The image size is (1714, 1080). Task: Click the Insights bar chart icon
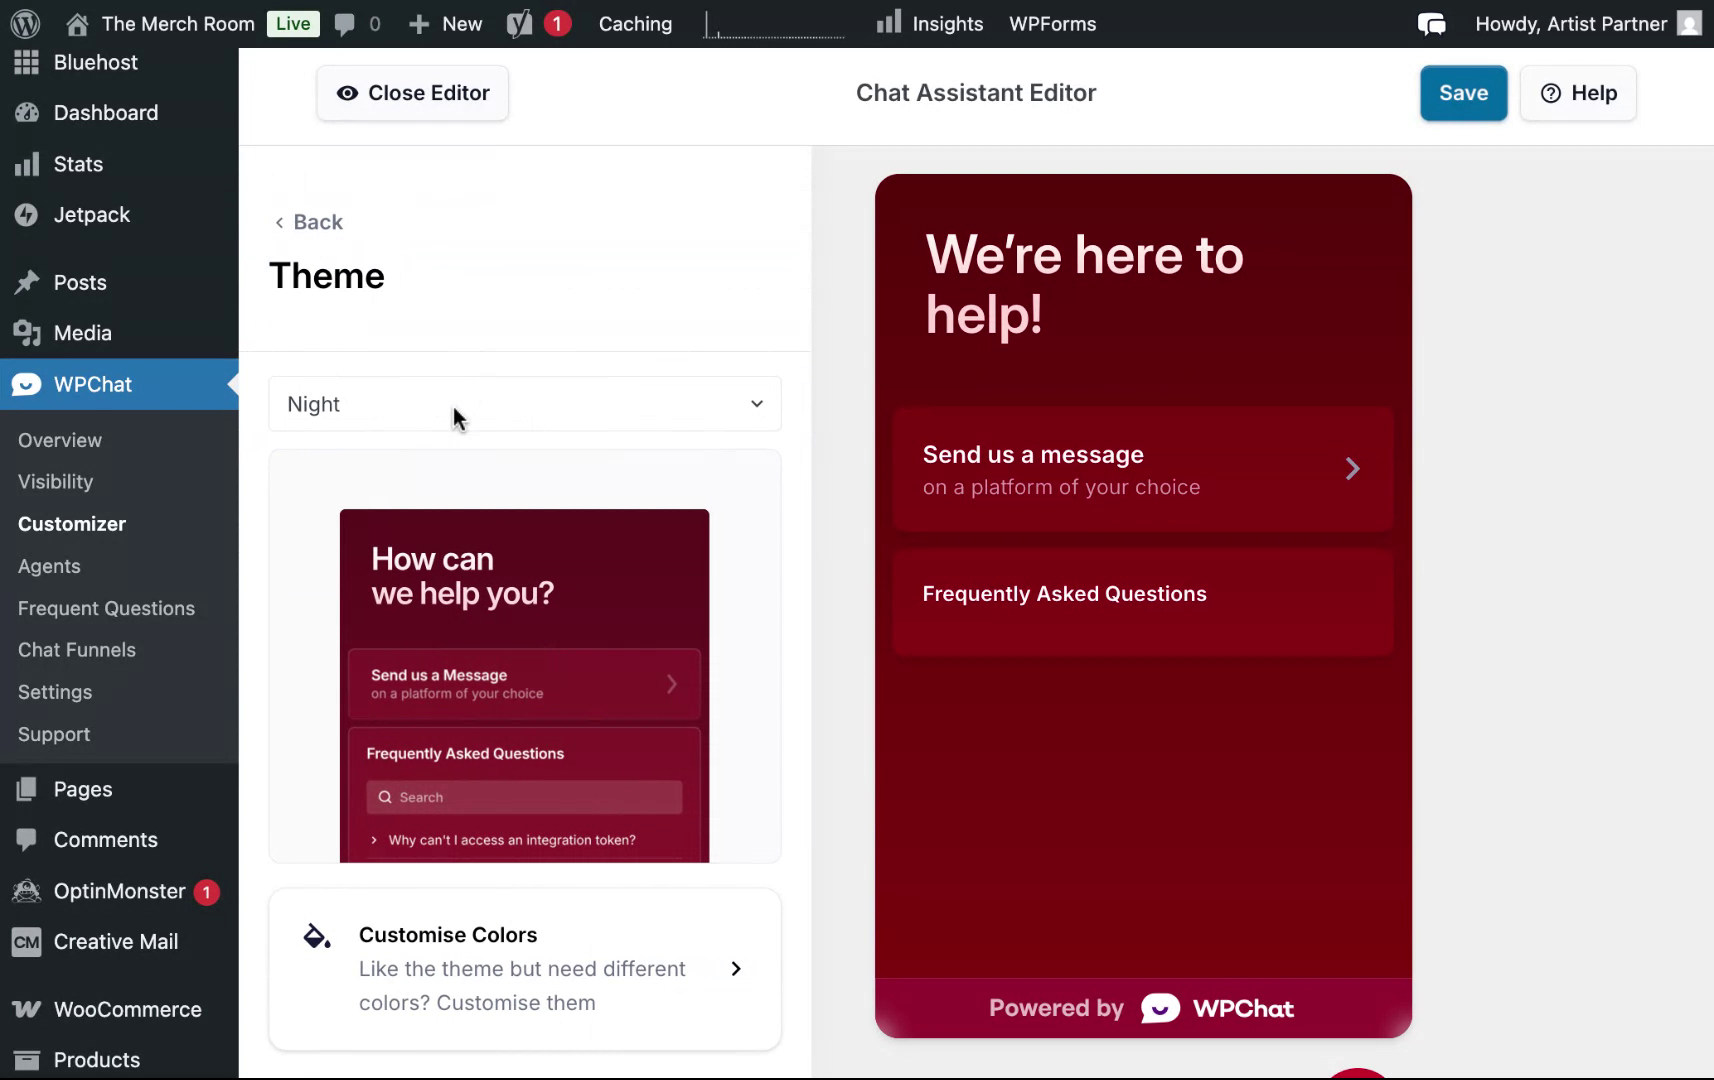pos(888,22)
